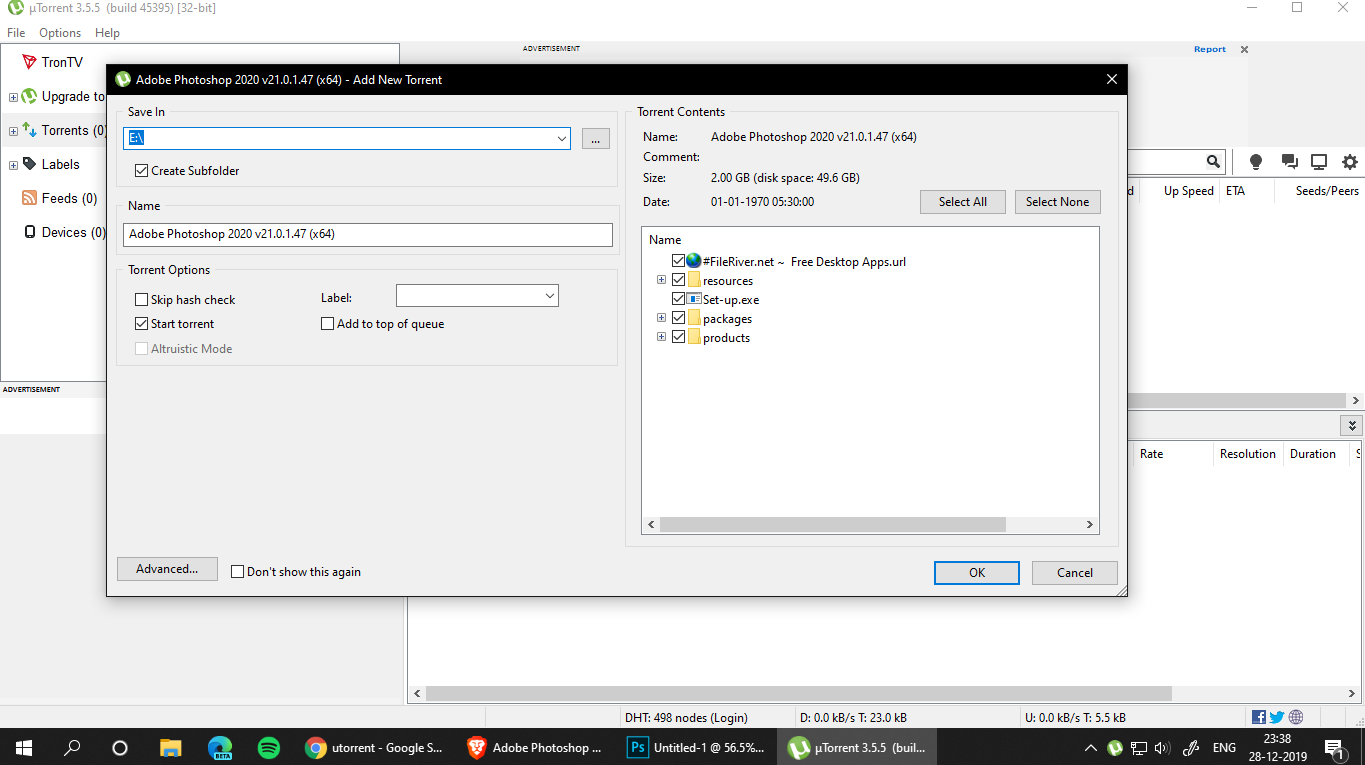1365x765 pixels.
Task: Check Add to top of queue
Action: [x=328, y=324]
